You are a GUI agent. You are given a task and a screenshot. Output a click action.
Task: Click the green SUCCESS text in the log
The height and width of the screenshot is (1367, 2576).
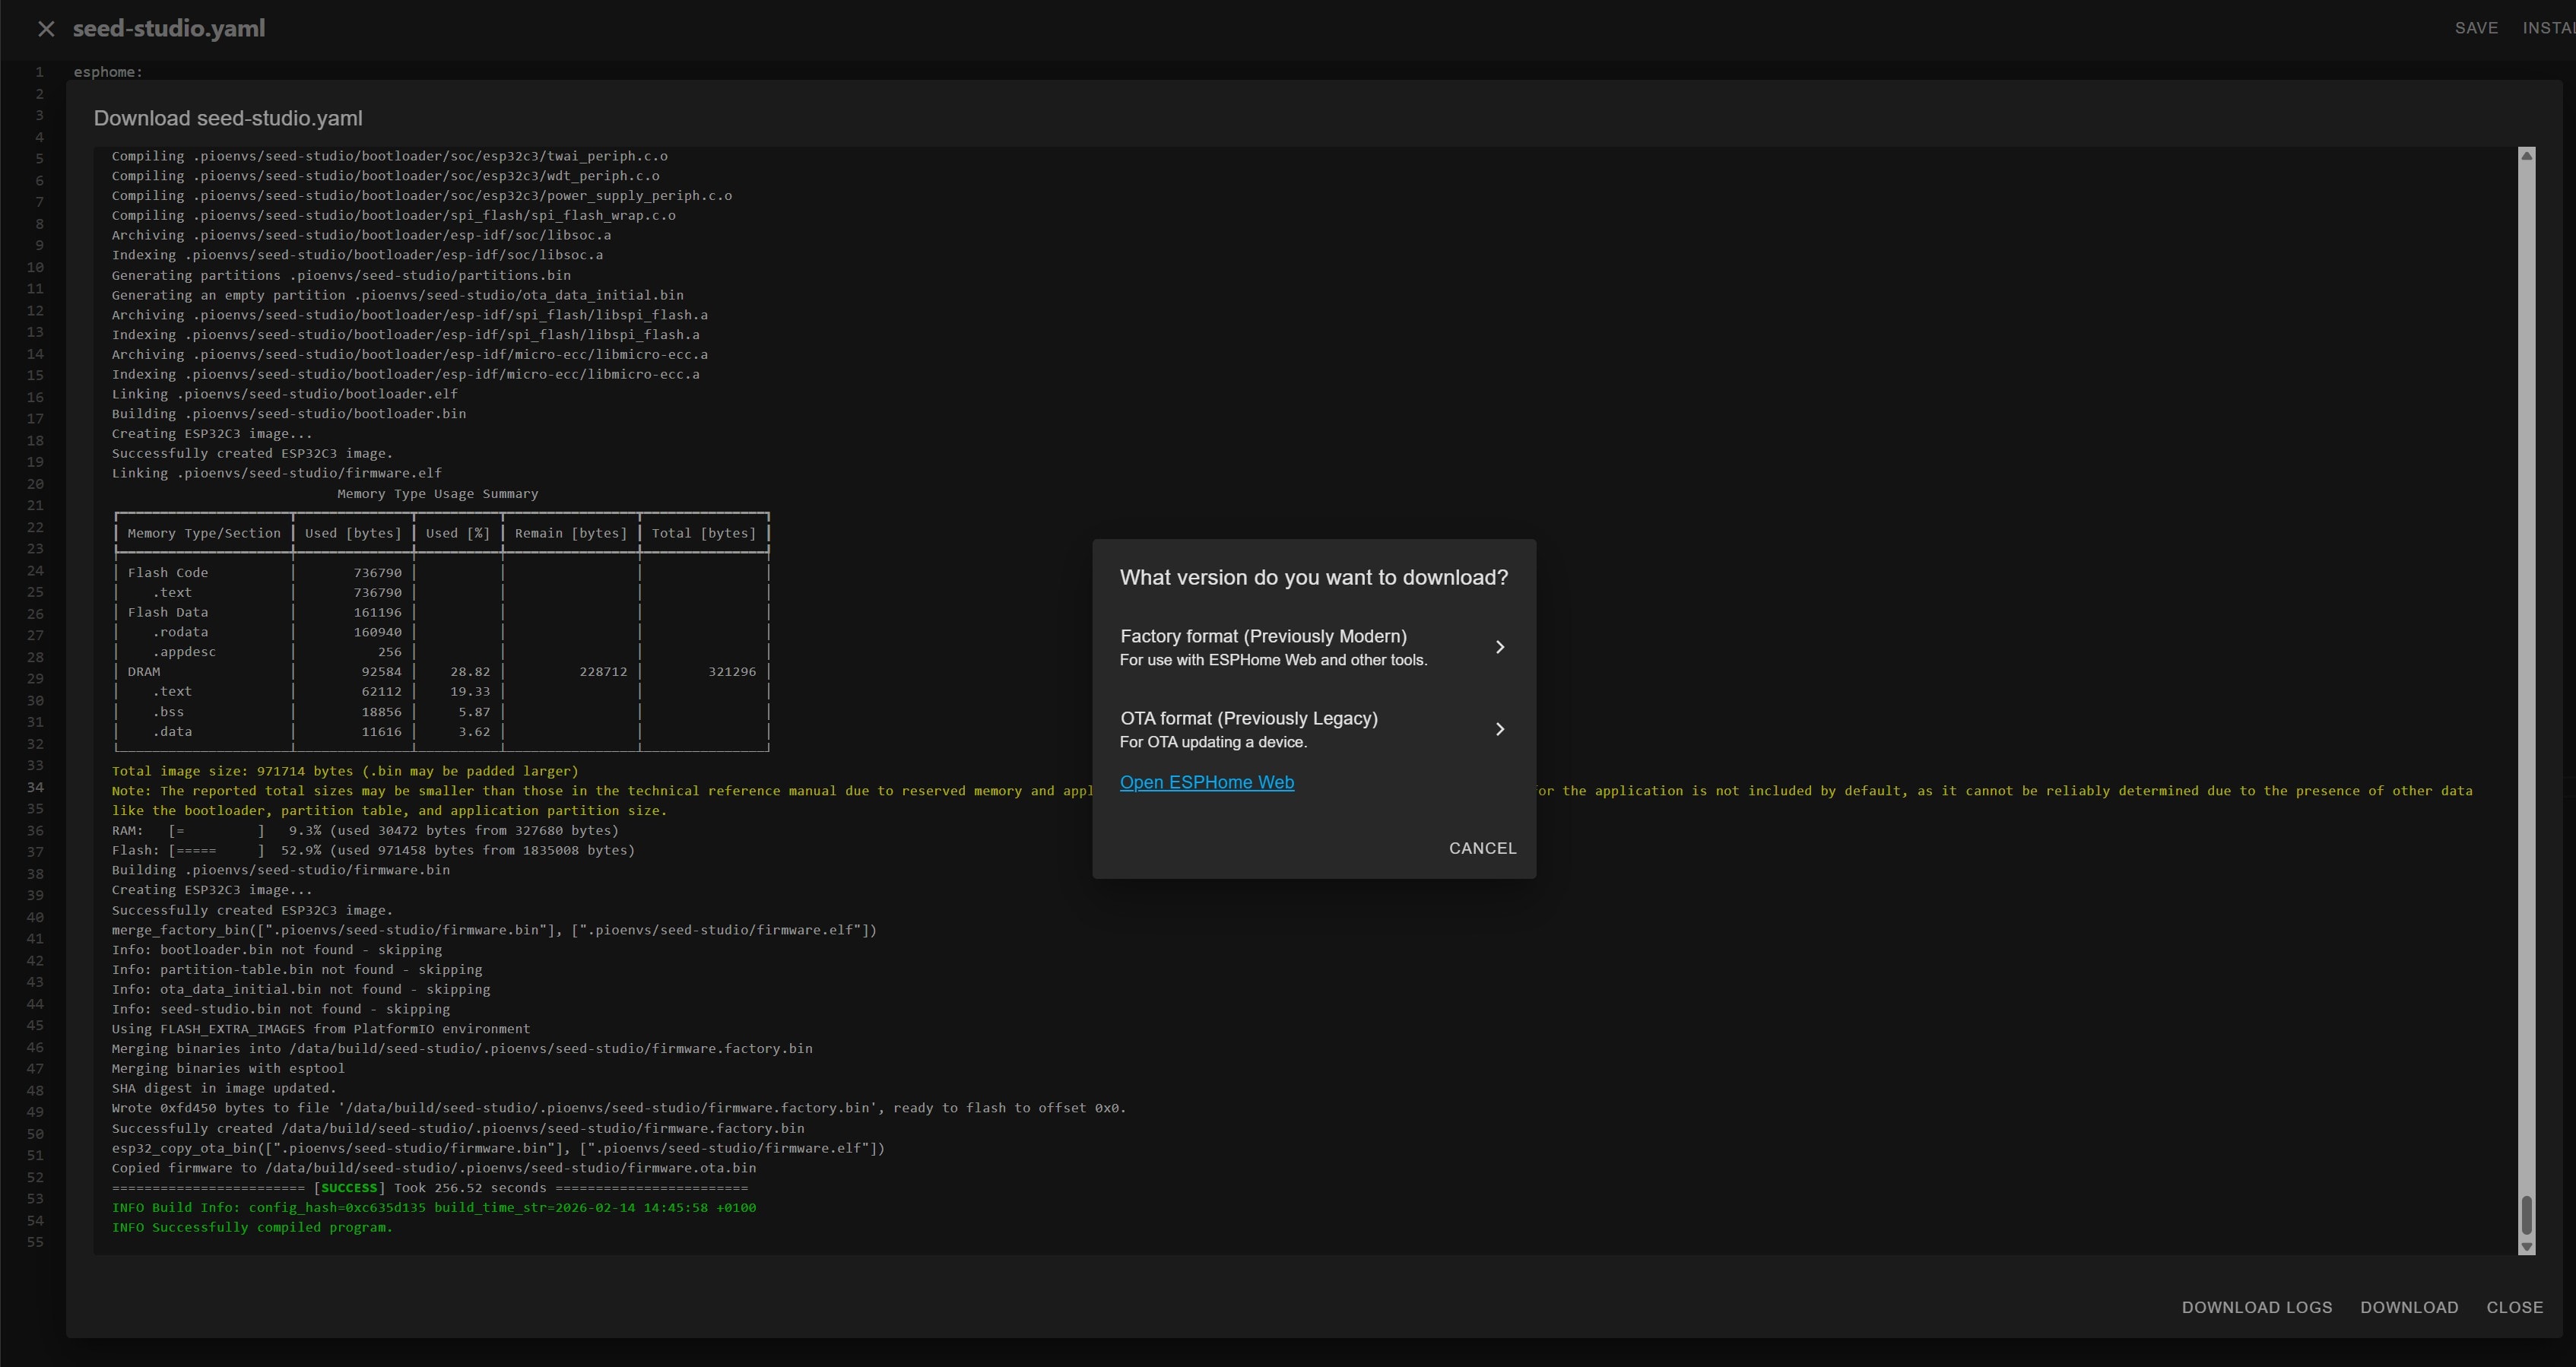pos(348,1188)
